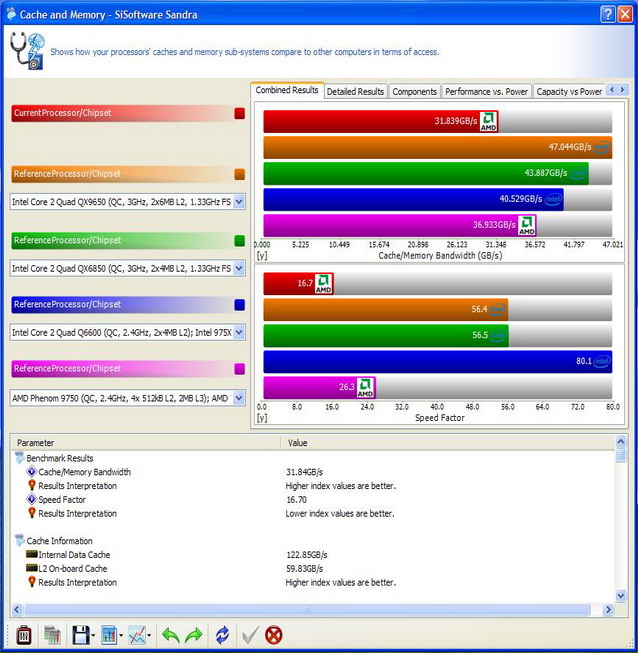638x653 pixels.
Task: Click the horizontal scroll left arrow
Action: click(x=17, y=610)
